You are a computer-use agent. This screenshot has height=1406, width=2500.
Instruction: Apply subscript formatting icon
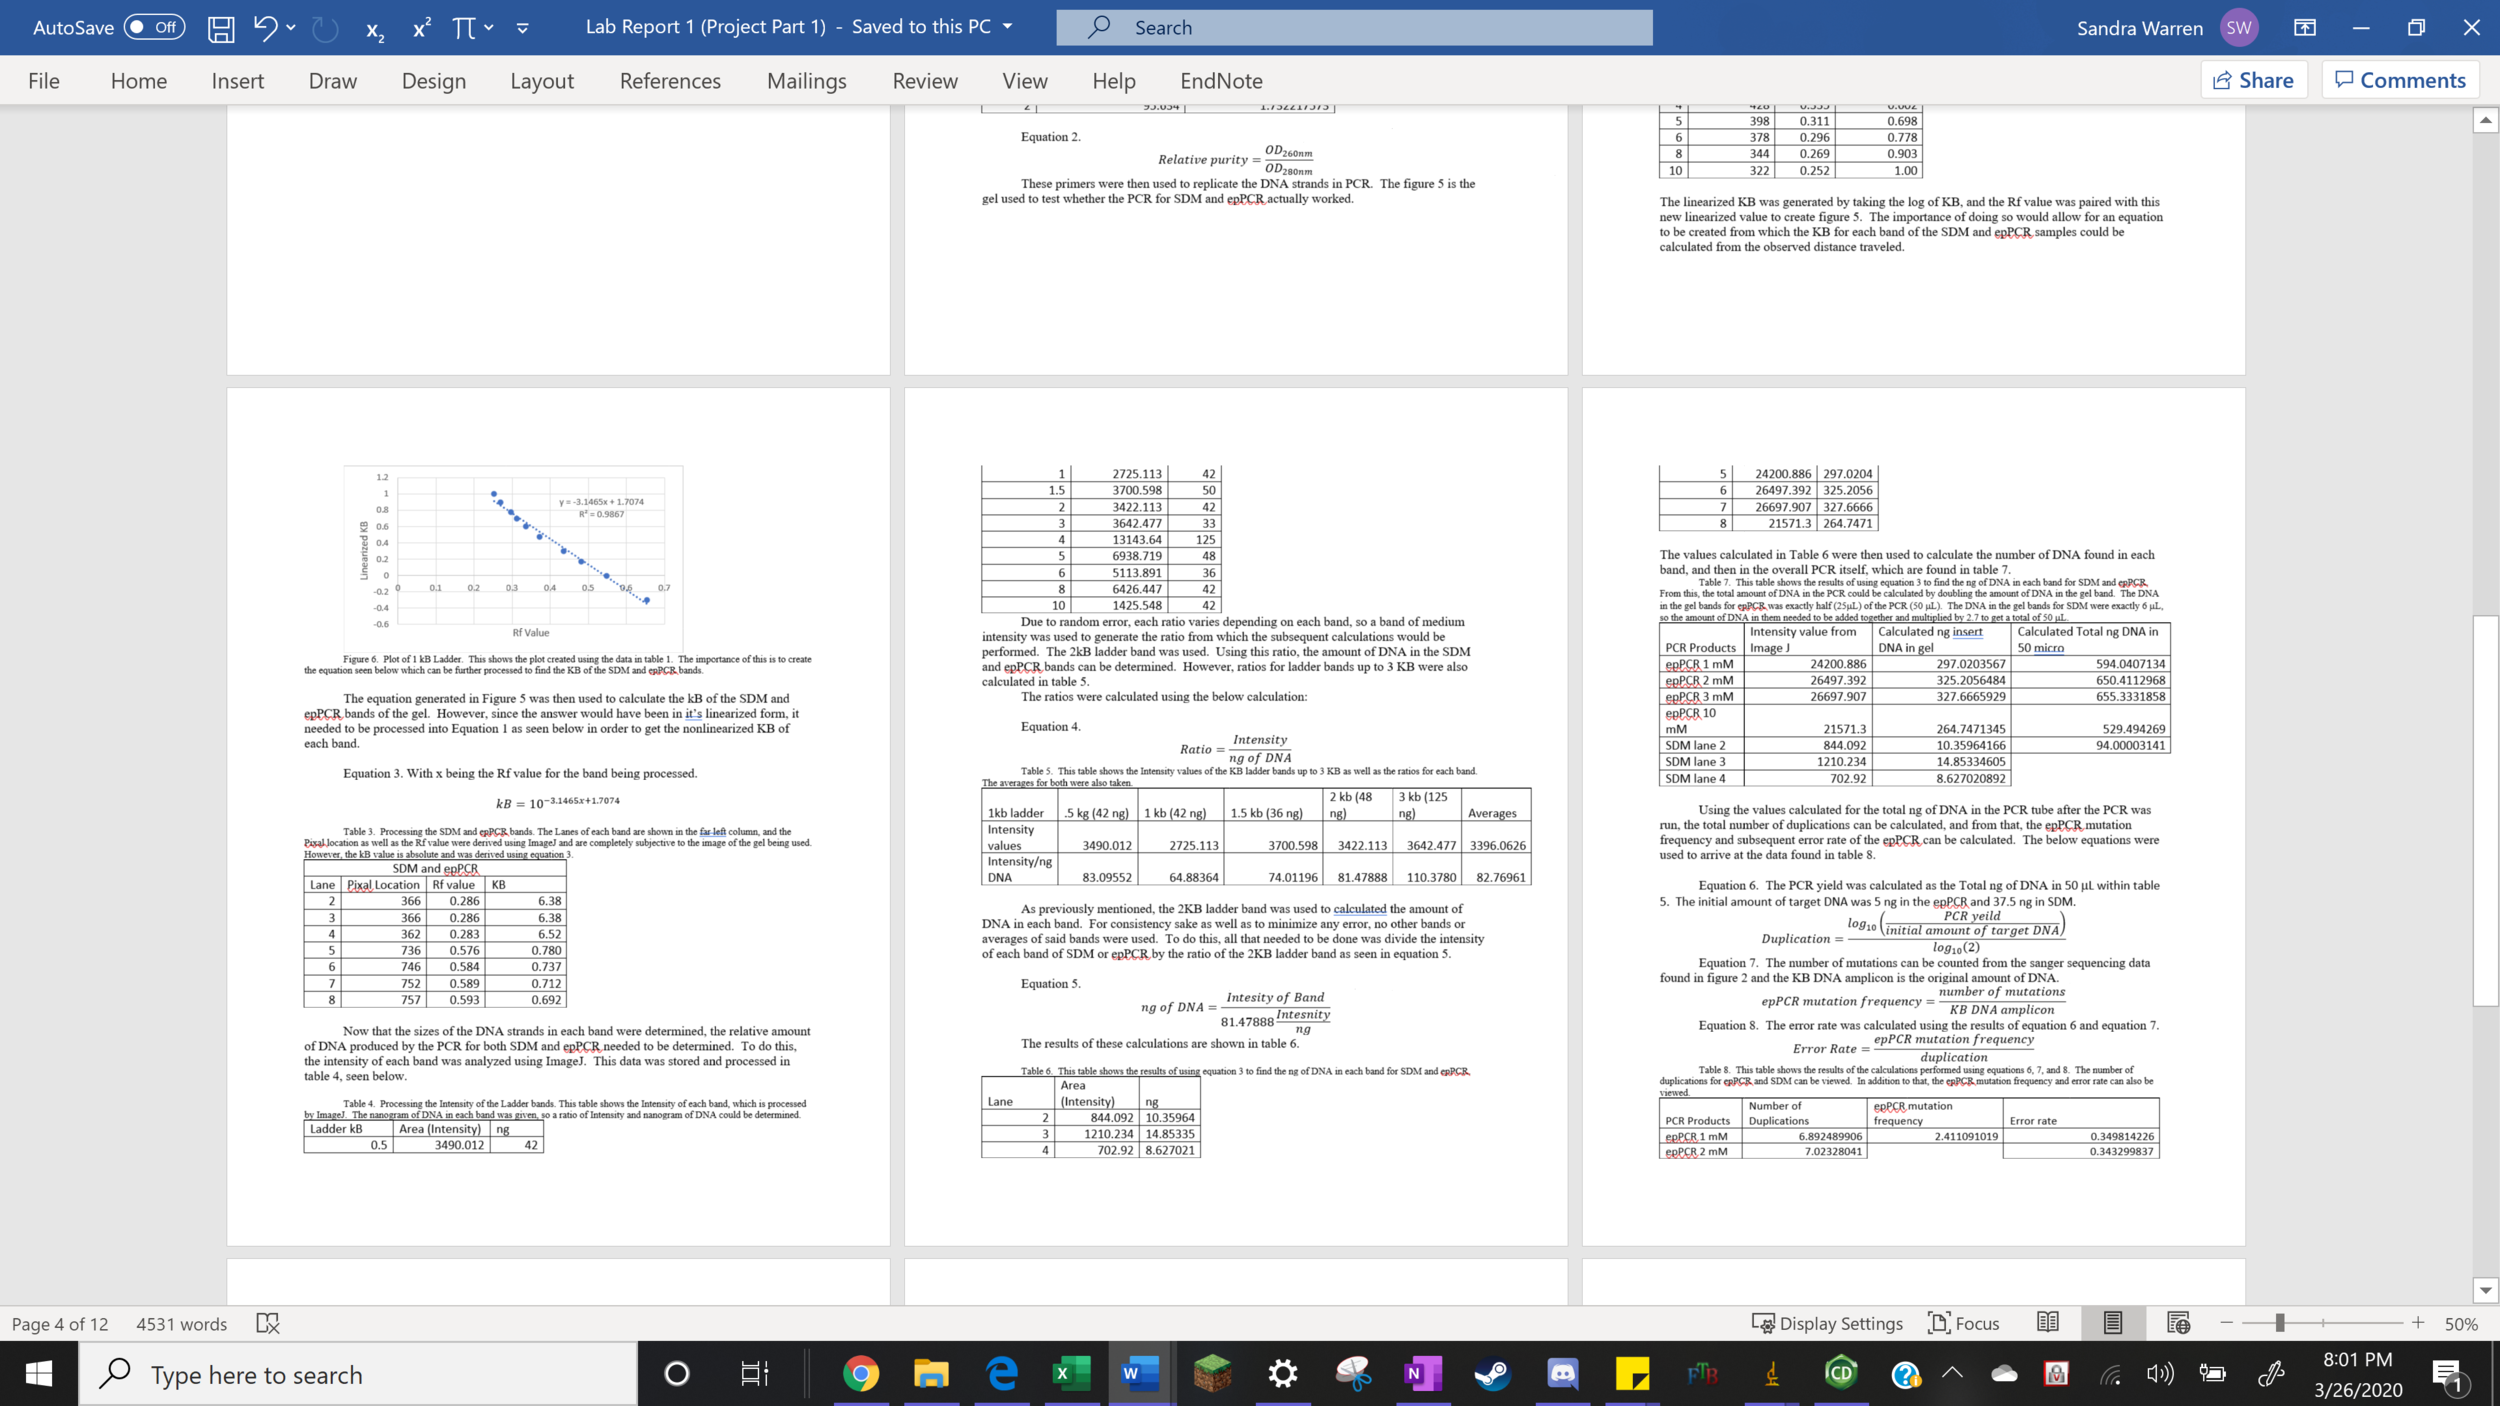tap(374, 29)
